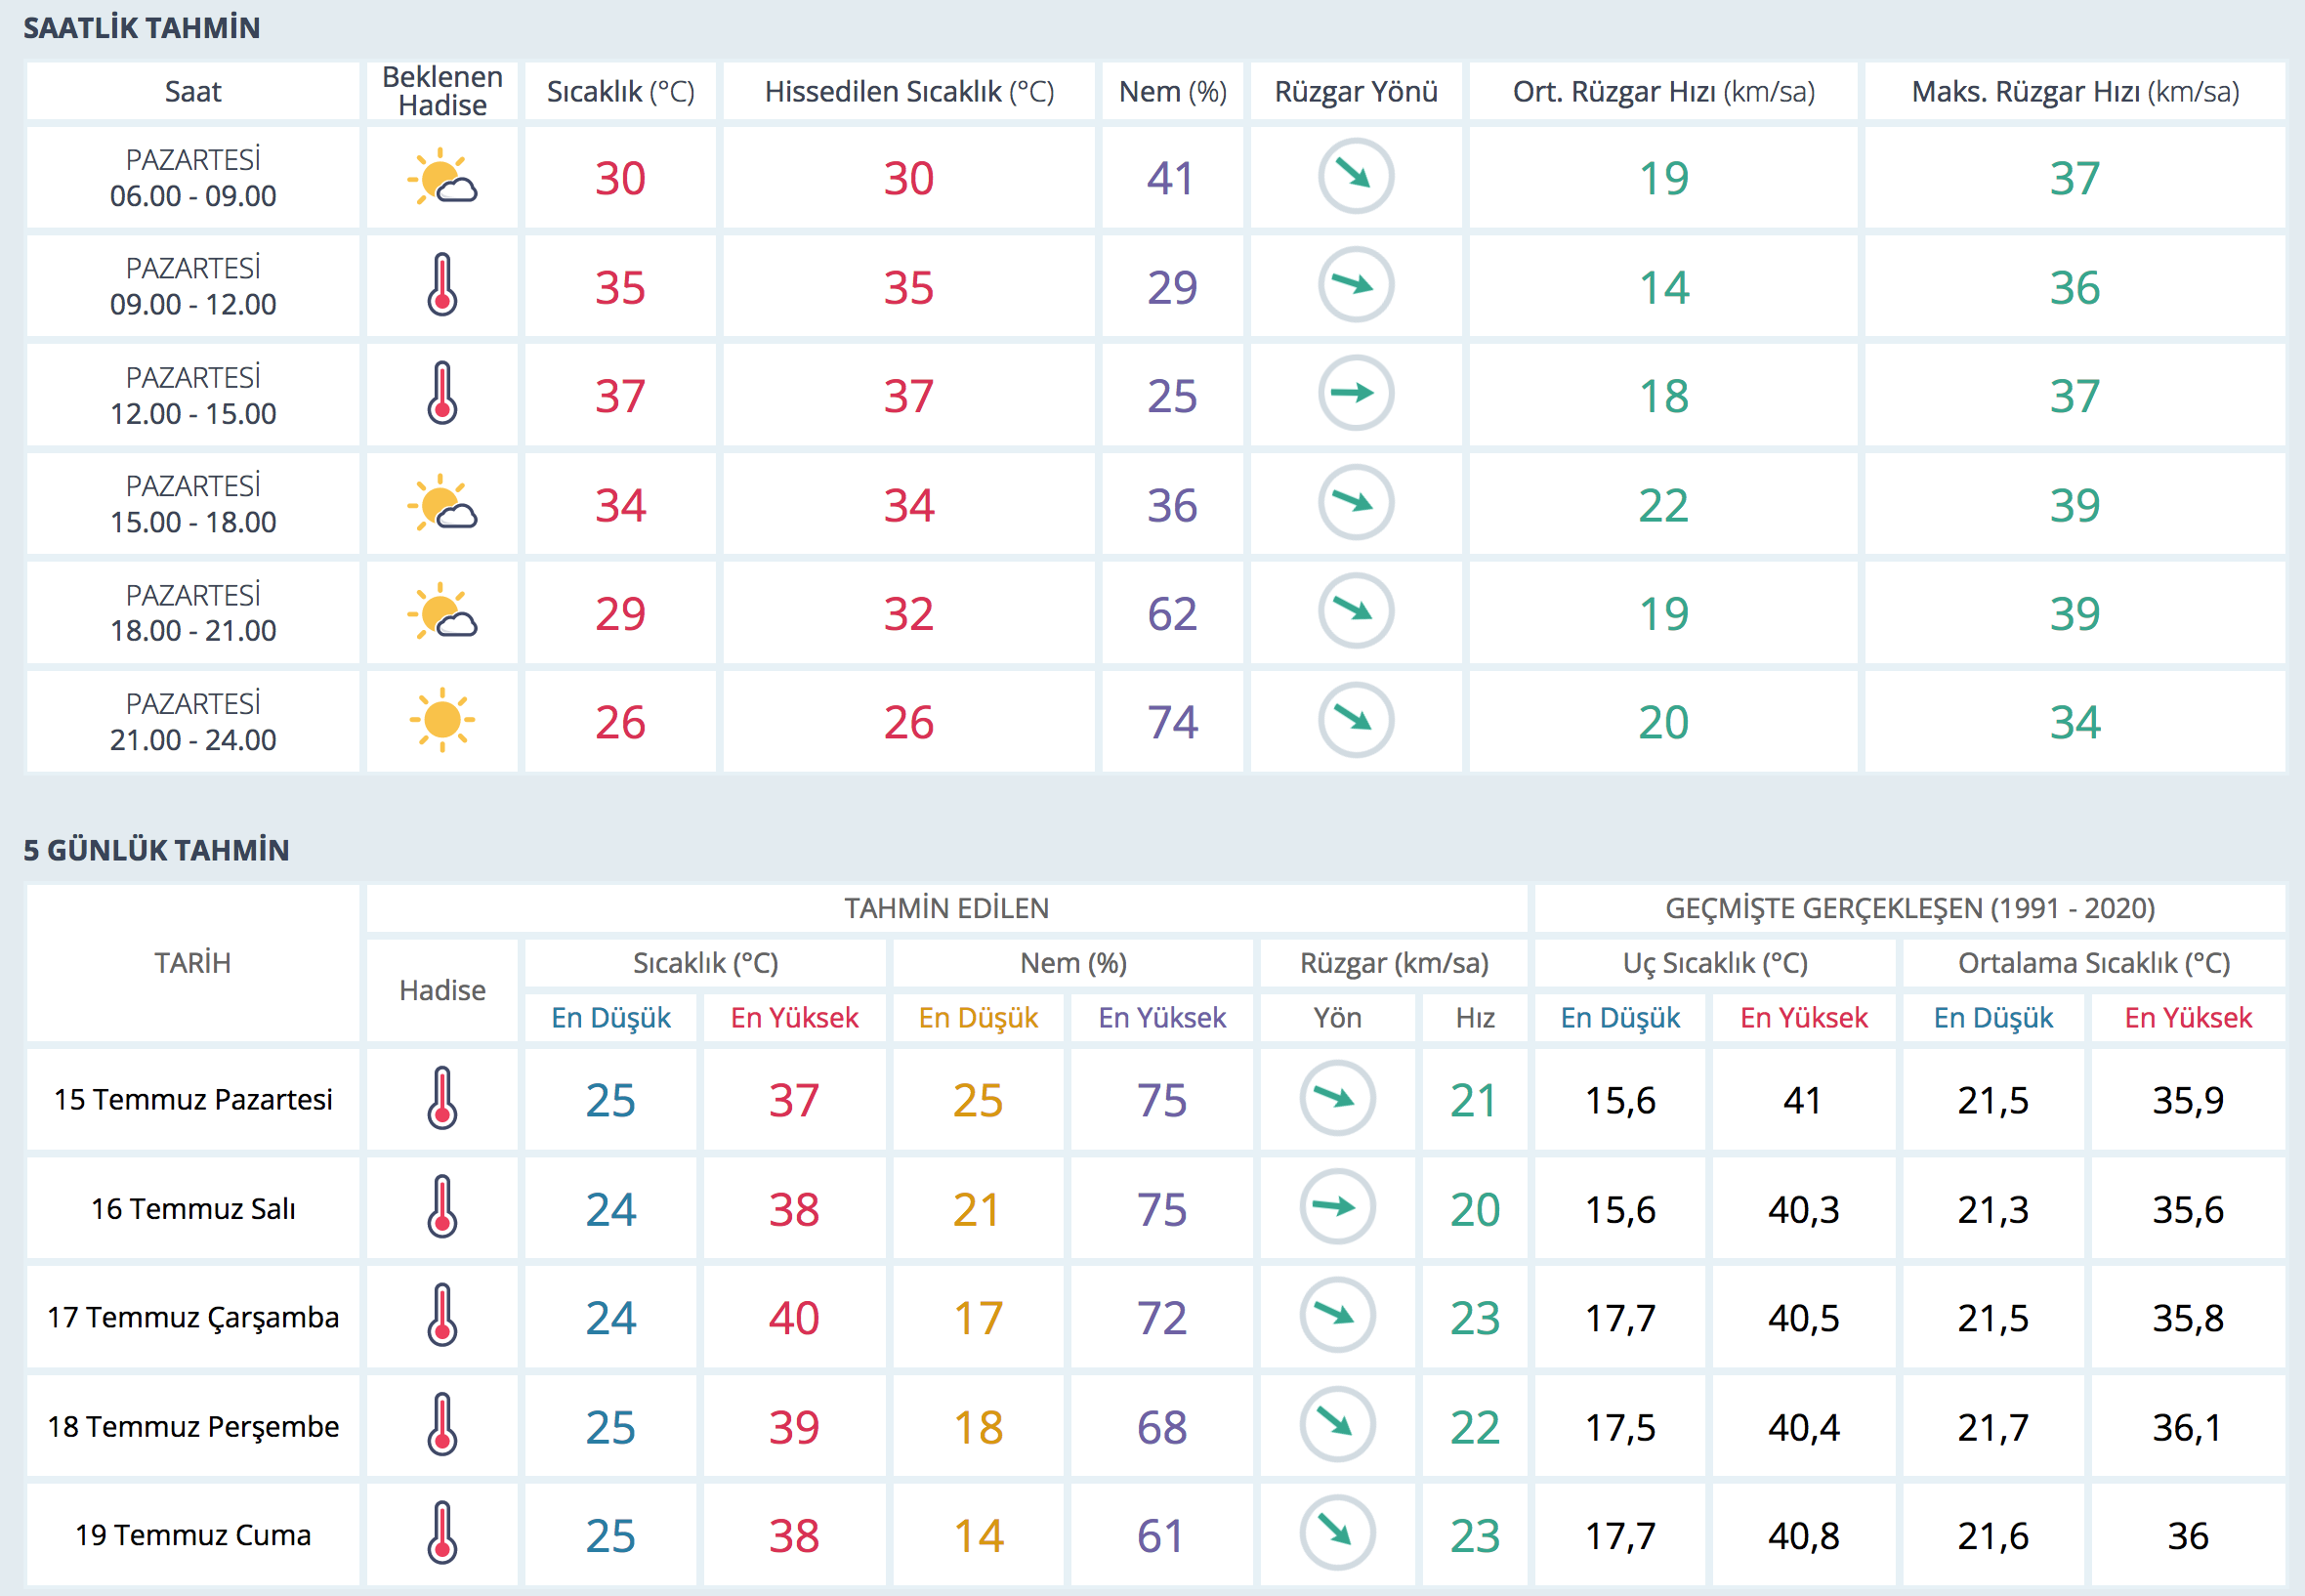This screenshot has height=1596, width=2305.
Task: Click the Maks. Rüzgar Hızı column header
Action: point(2074,92)
